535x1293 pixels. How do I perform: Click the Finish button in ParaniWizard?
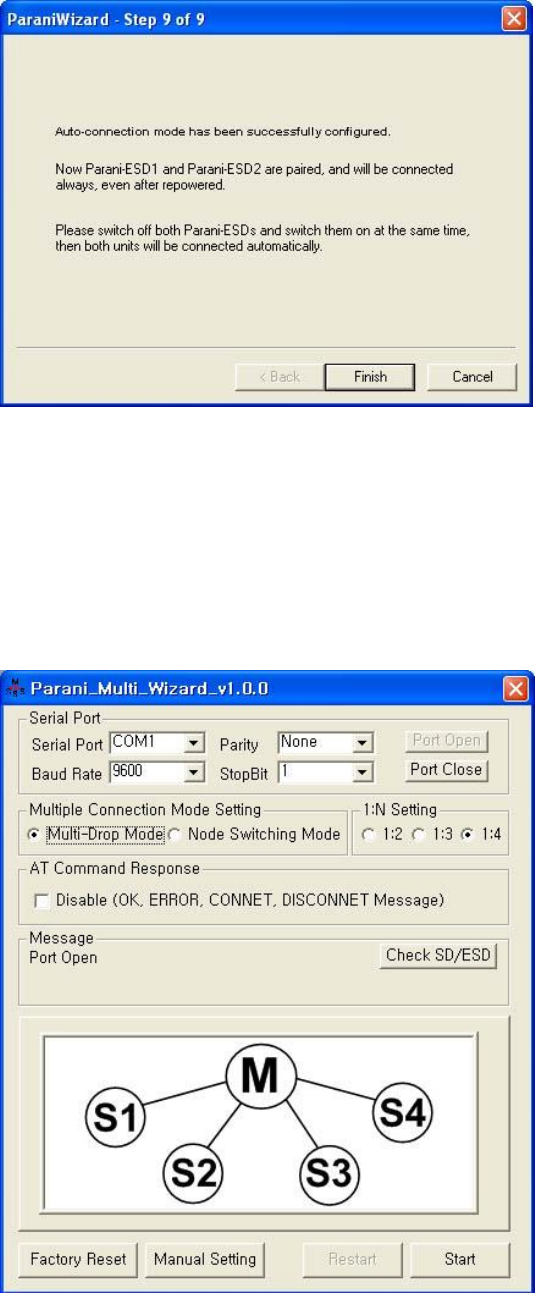(370, 376)
